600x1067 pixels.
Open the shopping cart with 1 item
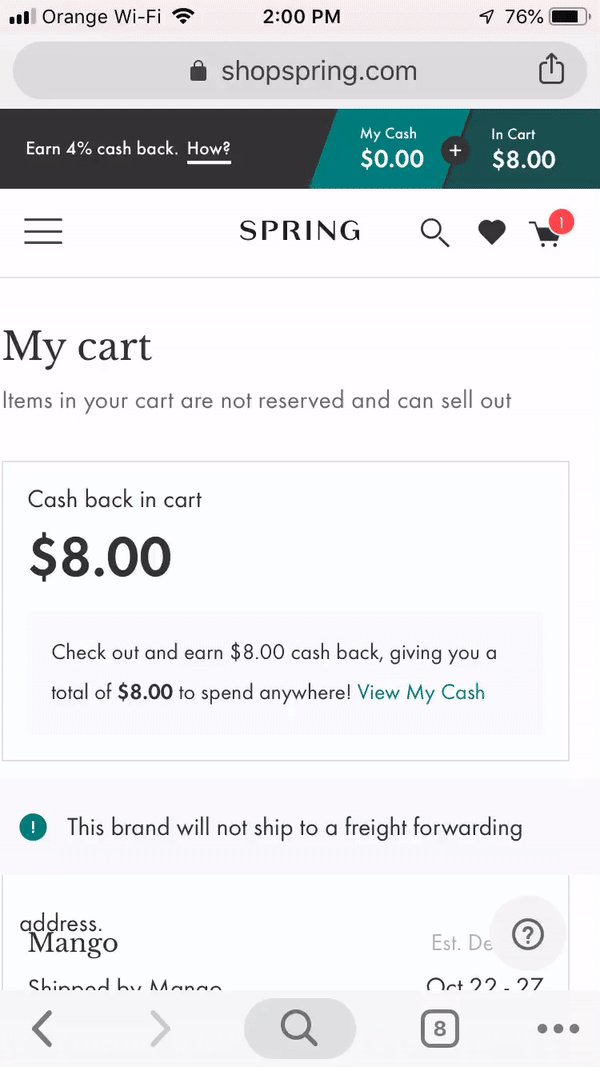click(546, 233)
